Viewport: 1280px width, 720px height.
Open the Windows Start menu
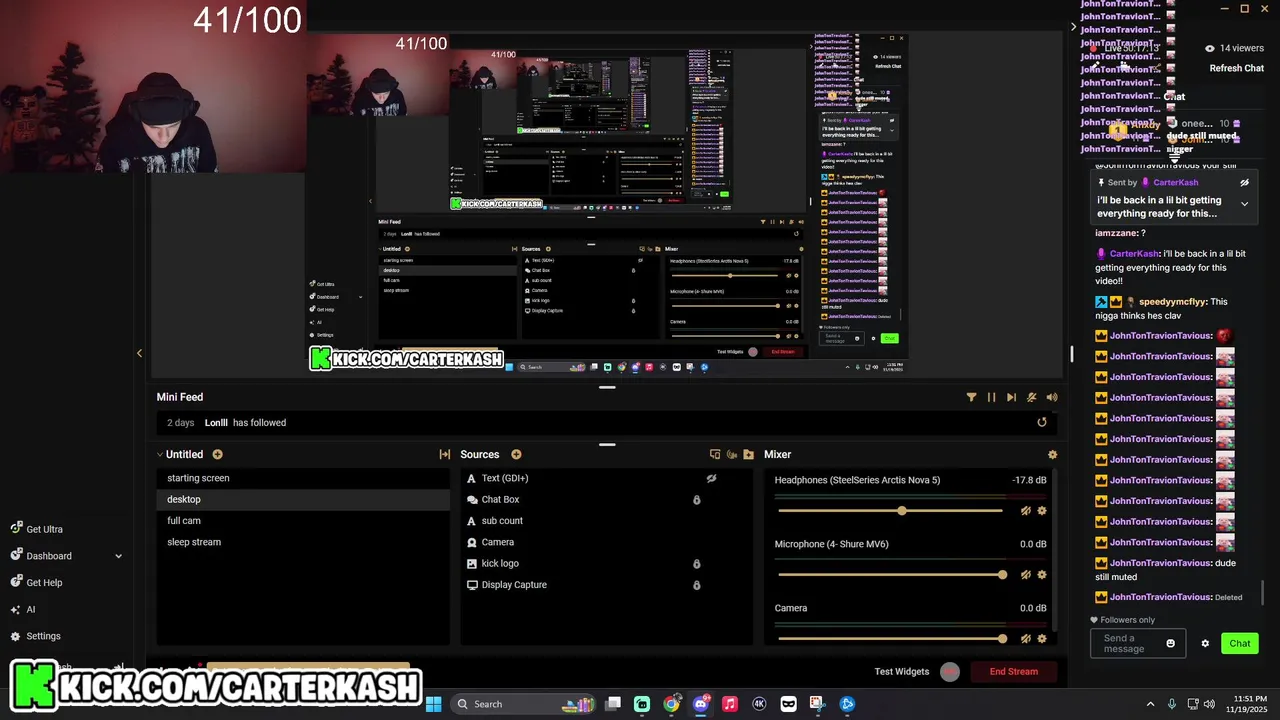pos(434,704)
